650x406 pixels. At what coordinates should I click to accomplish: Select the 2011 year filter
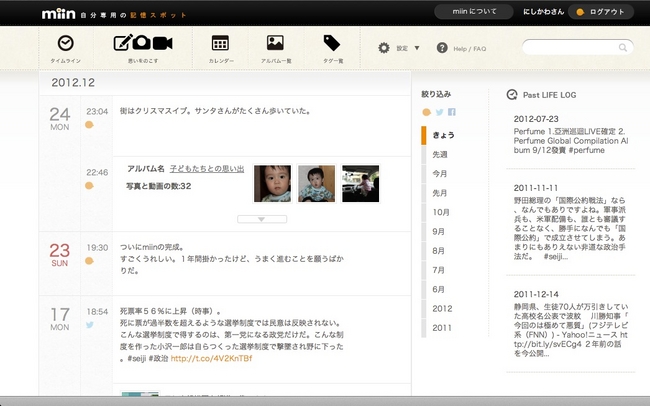point(442,327)
